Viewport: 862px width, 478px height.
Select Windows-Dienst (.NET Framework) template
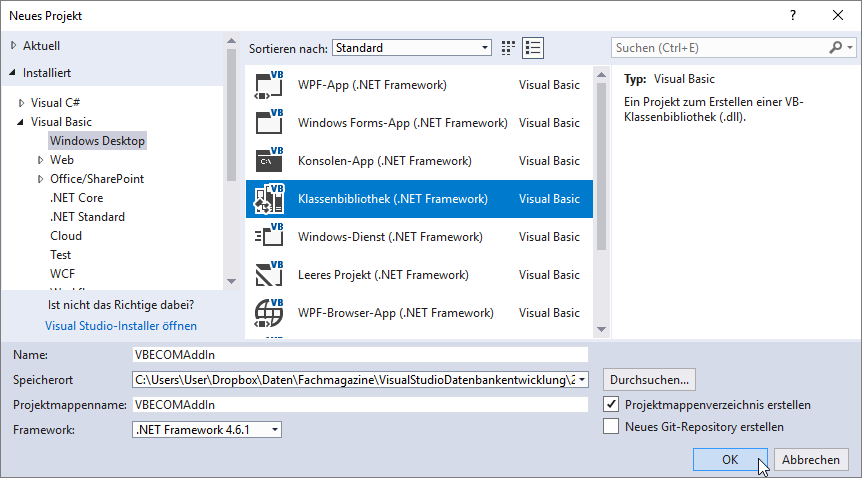coord(419,237)
